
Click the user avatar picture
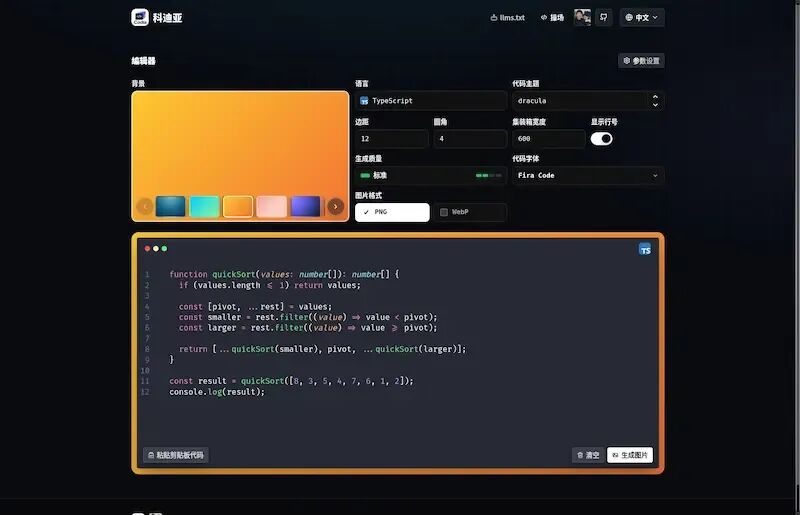click(x=582, y=17)
